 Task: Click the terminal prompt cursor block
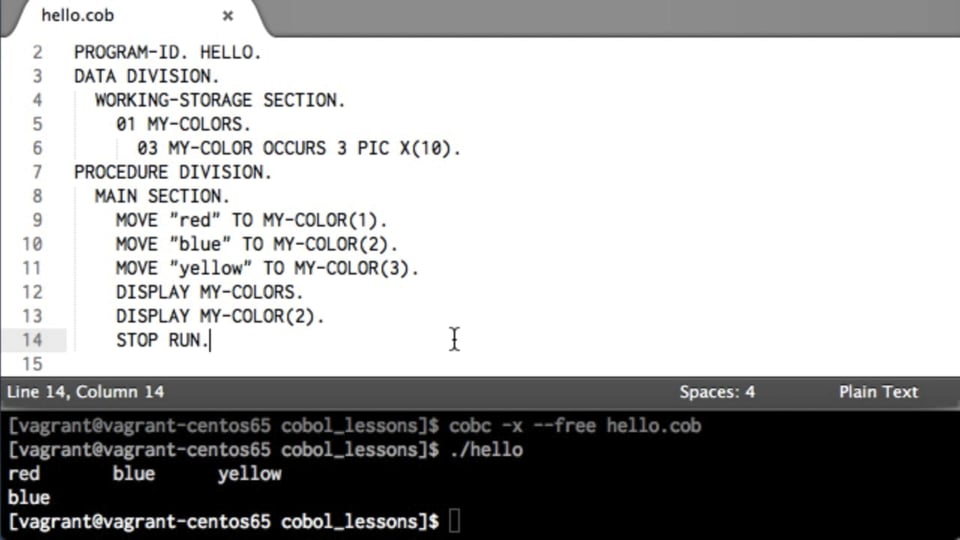[x=454, y=522]
